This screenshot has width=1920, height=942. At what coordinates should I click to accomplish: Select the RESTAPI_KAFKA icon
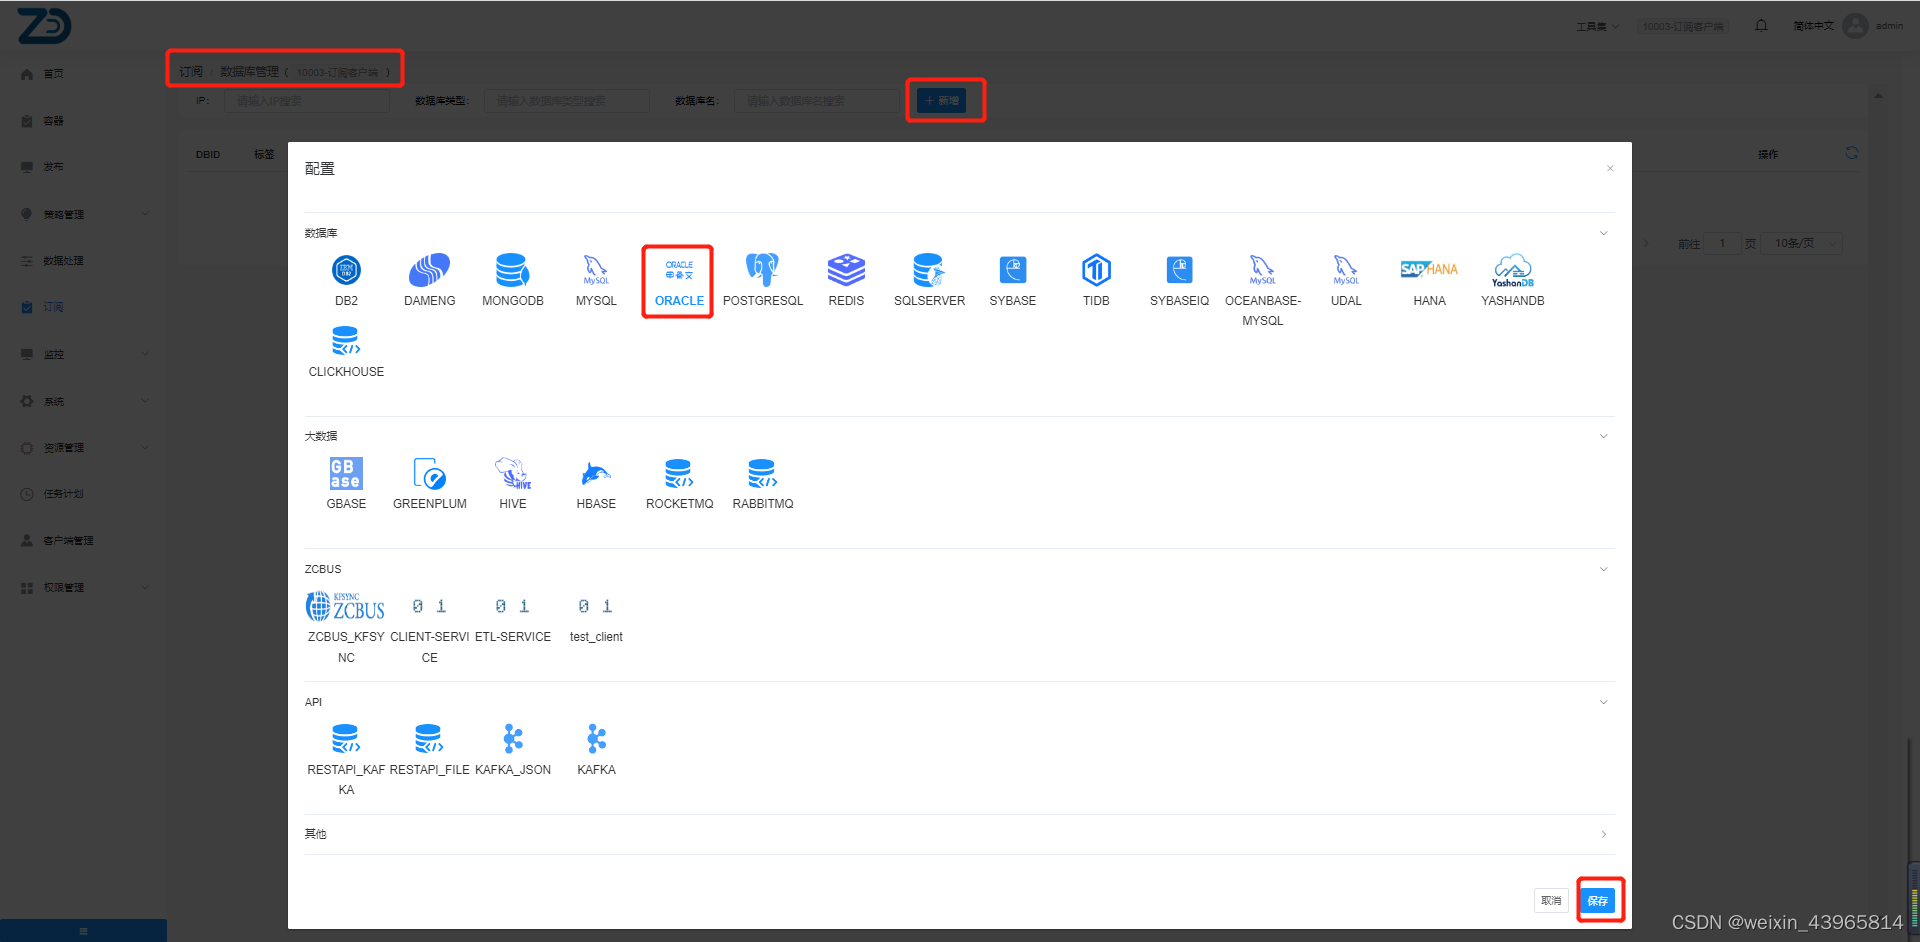point(346,739)
